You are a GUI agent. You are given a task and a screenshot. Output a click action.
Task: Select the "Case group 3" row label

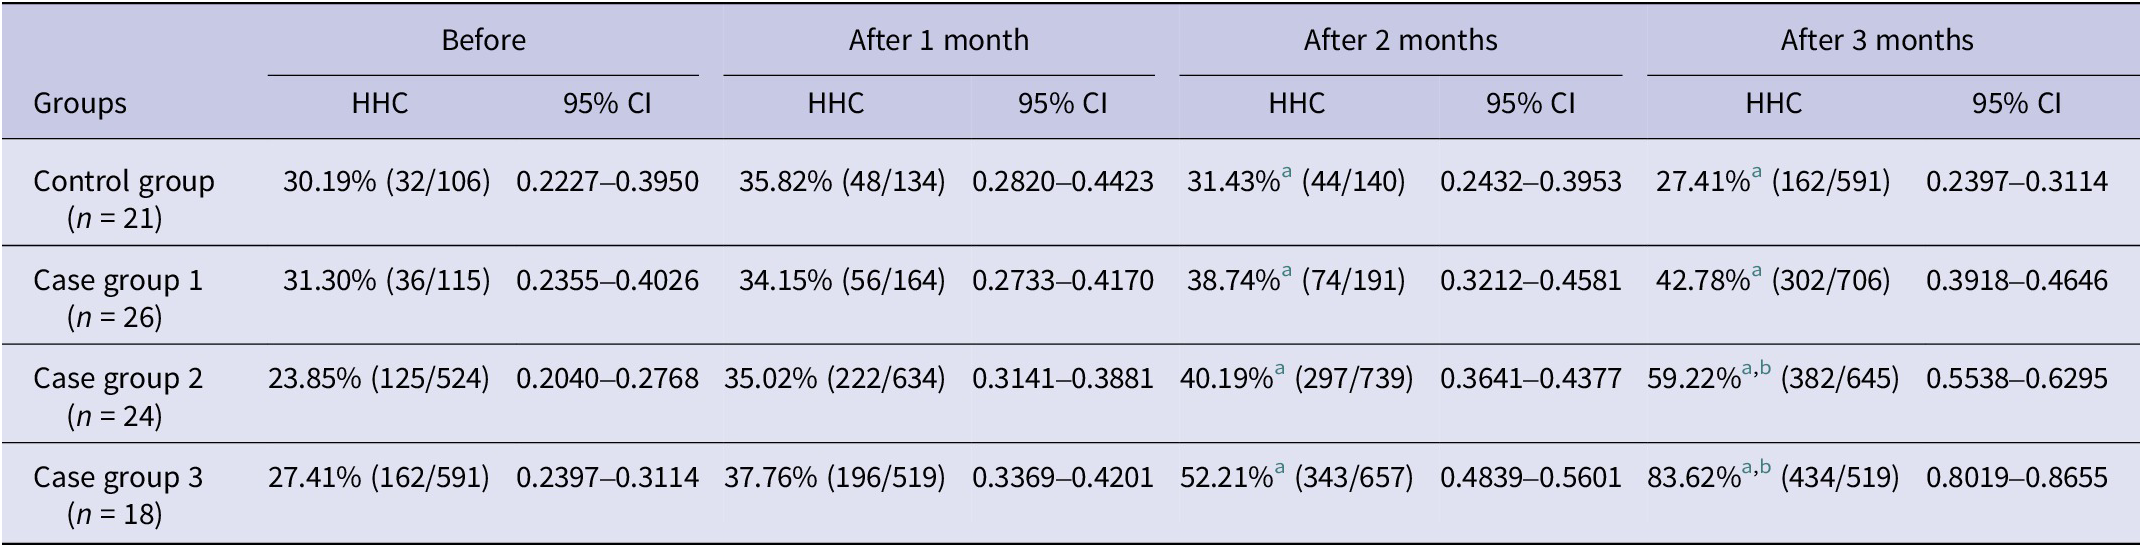click(x=117, y=478)
